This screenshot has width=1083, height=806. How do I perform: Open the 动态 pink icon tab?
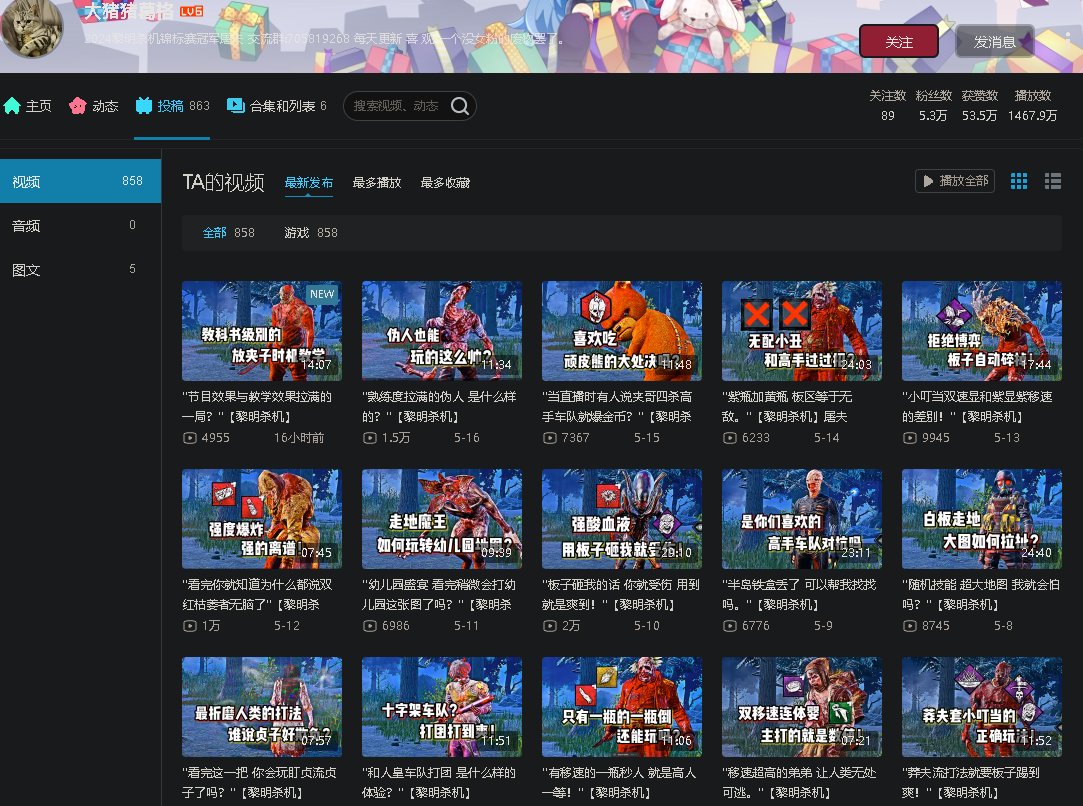(77, 106)
